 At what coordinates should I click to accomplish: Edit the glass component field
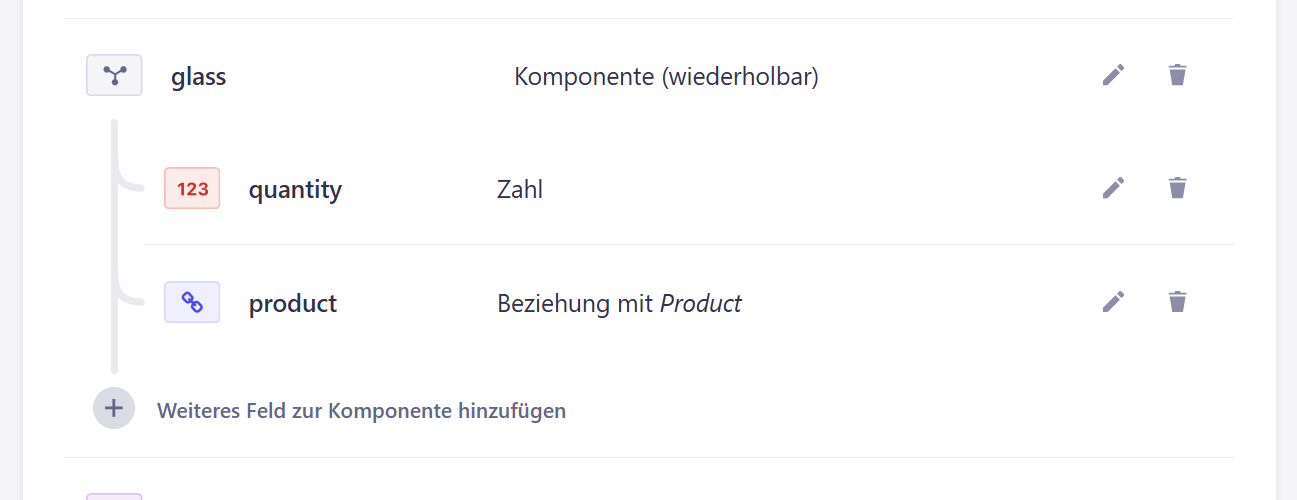click(1113, 75)
